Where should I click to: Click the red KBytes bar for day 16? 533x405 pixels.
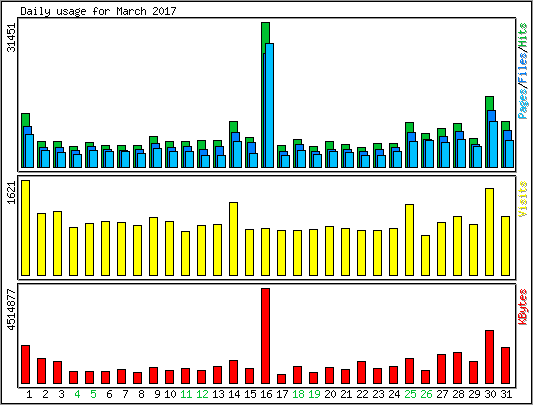tap(265, 336)
